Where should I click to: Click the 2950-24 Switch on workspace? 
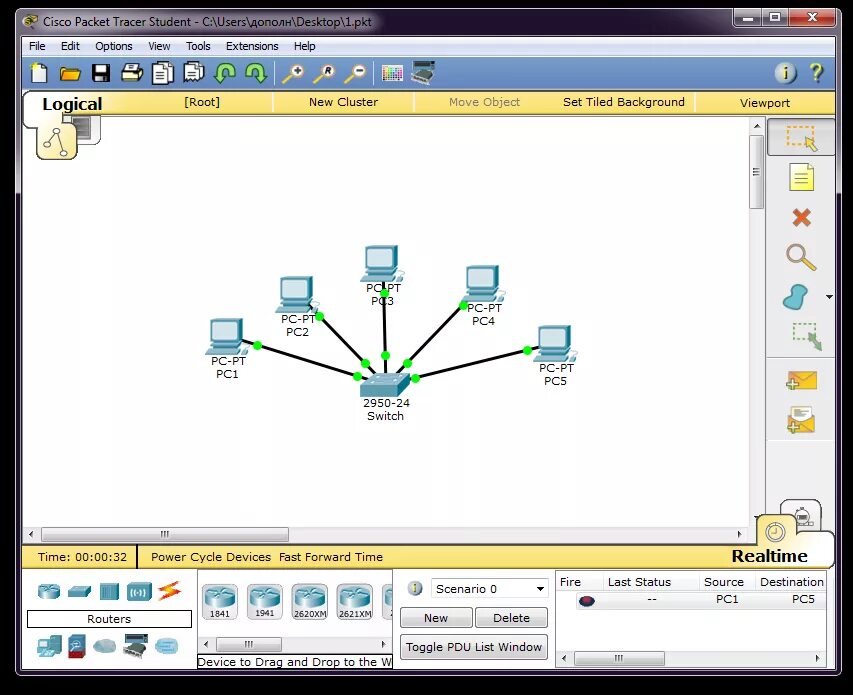[x=385, y=385]
